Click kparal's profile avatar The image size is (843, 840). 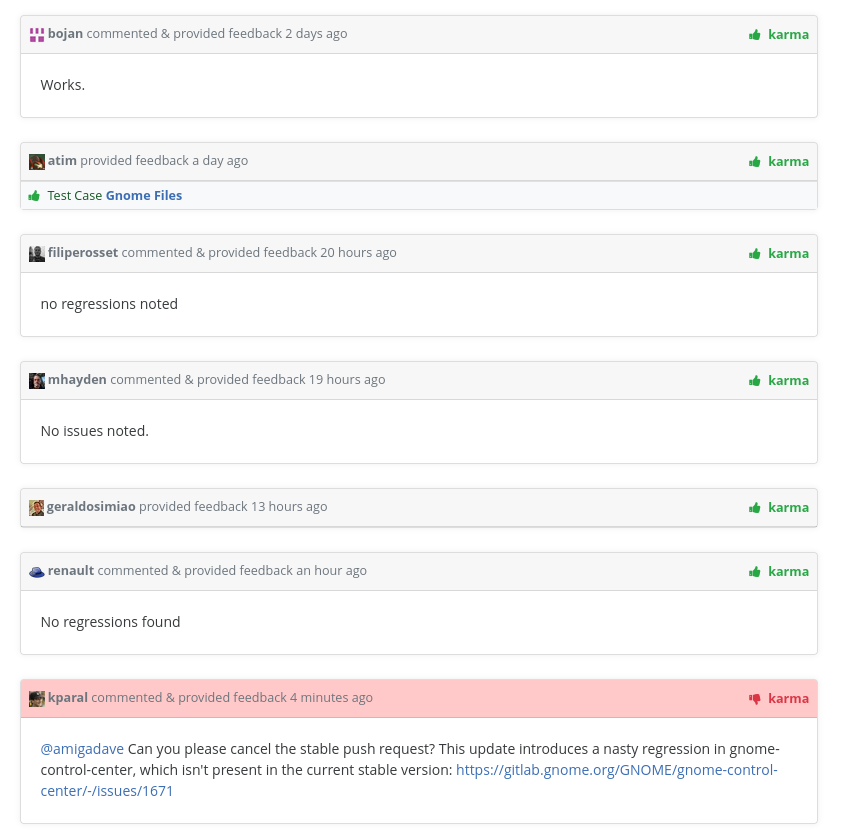(x=36, y=698)
